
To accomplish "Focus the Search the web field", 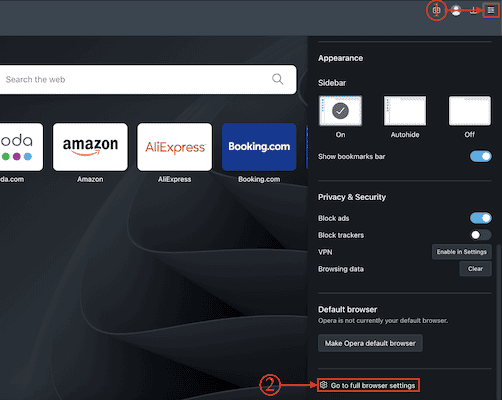I will pyautogui.click(x=147, y=79).
